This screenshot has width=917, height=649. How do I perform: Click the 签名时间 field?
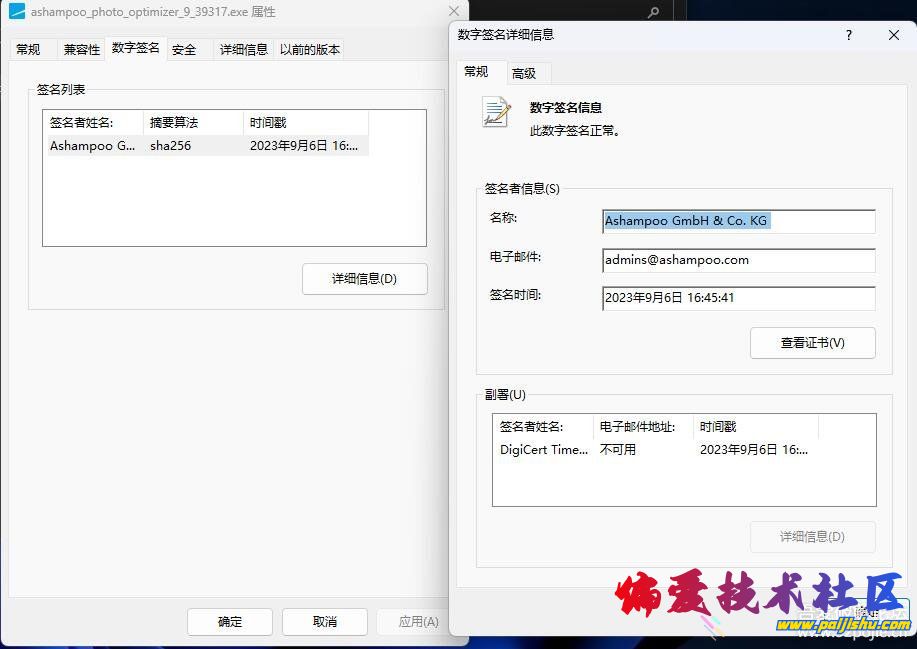click(738, 298)
